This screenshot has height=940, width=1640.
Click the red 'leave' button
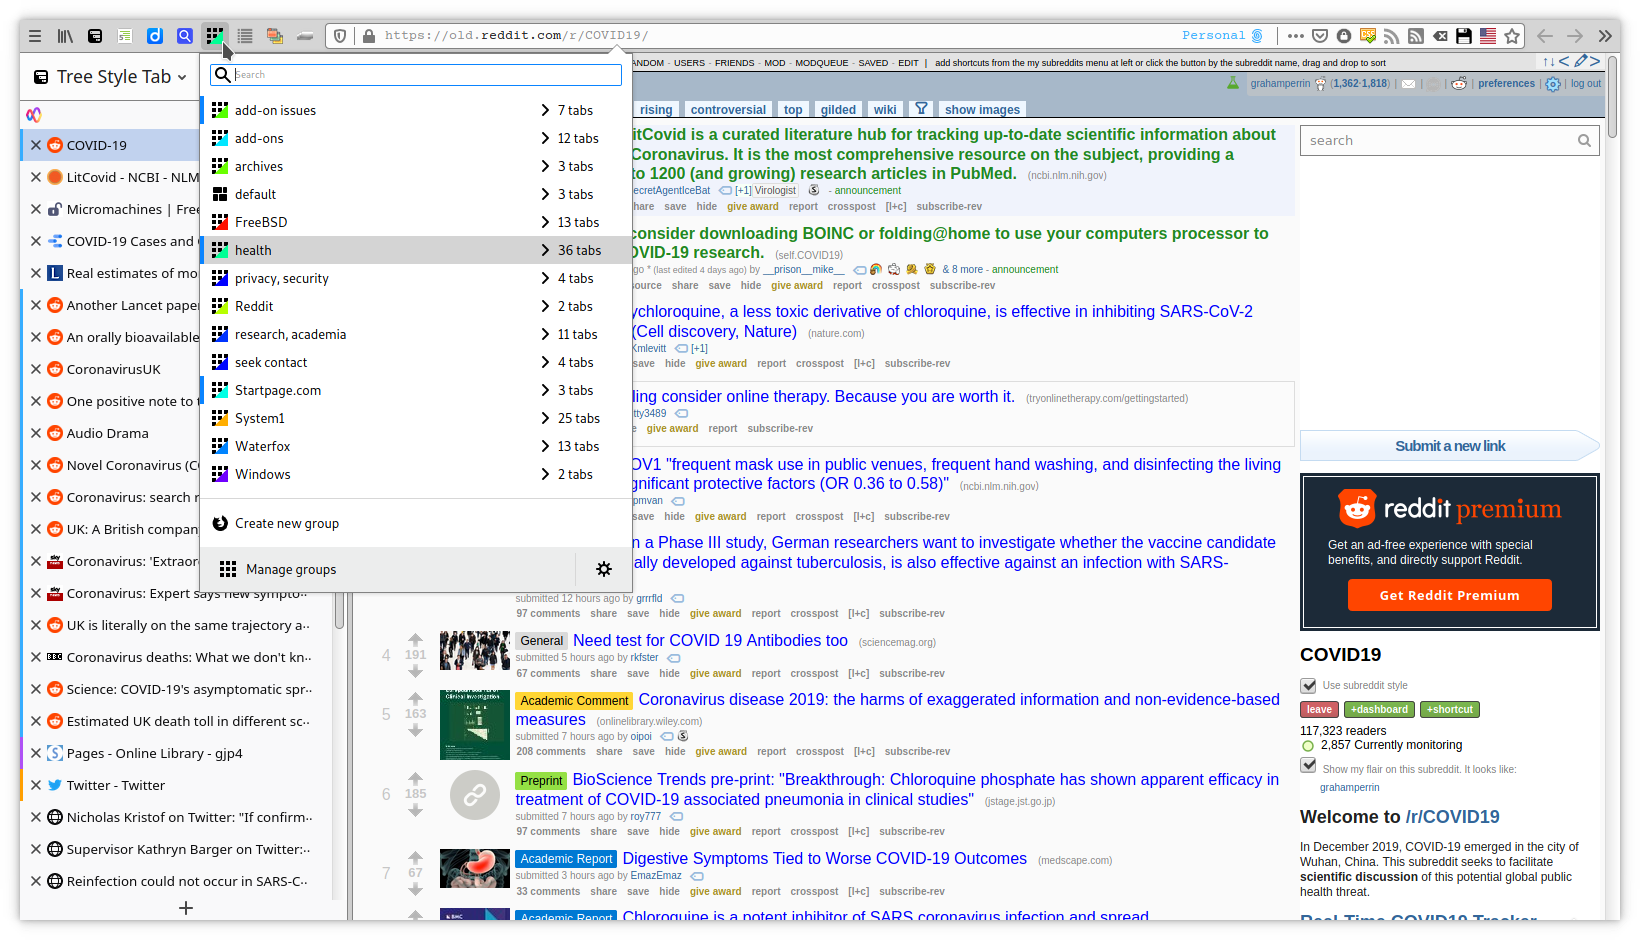click(x=1319, y=710)
